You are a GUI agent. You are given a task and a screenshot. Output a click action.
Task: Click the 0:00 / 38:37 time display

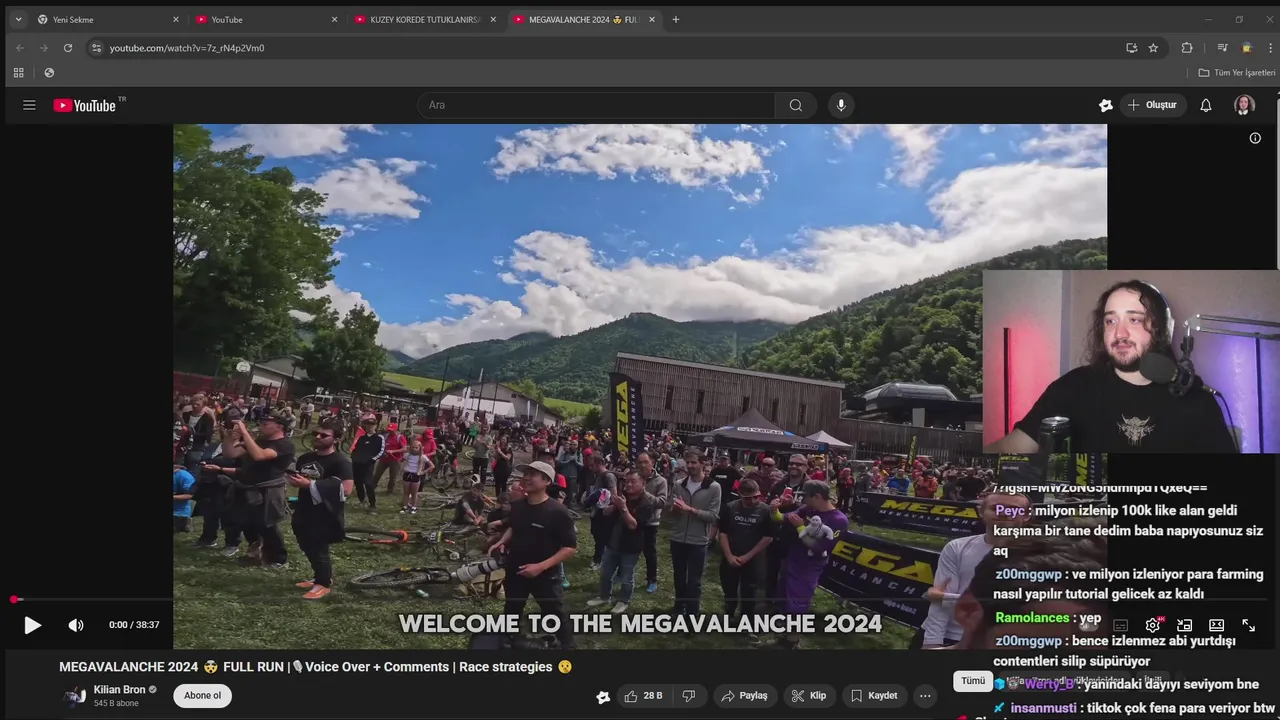[134, 625]
